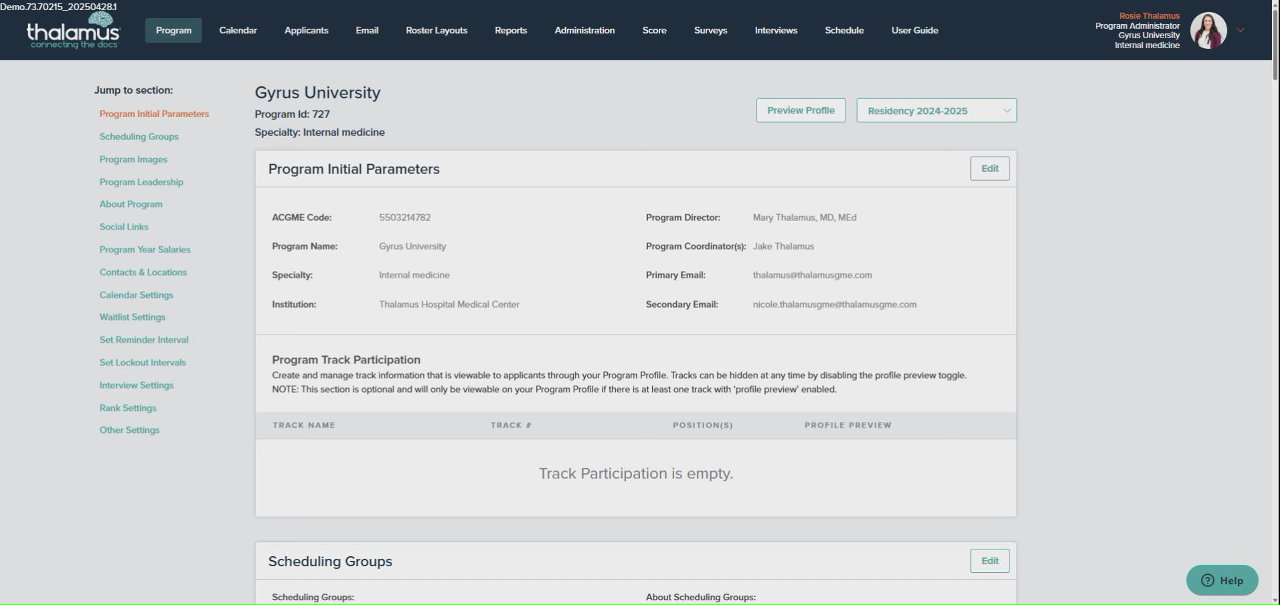
Task: Click the Position(s) column header
Action: click(703, 425)
